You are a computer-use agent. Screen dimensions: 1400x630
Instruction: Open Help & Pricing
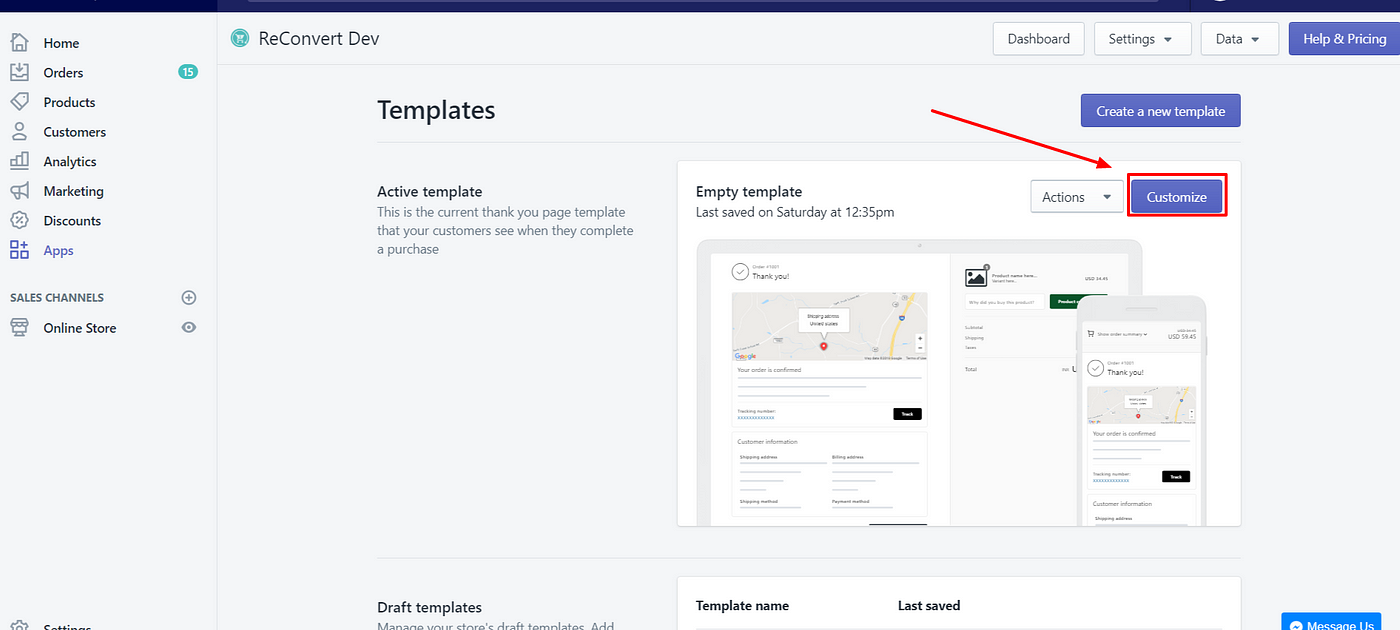coord(1344,39)
